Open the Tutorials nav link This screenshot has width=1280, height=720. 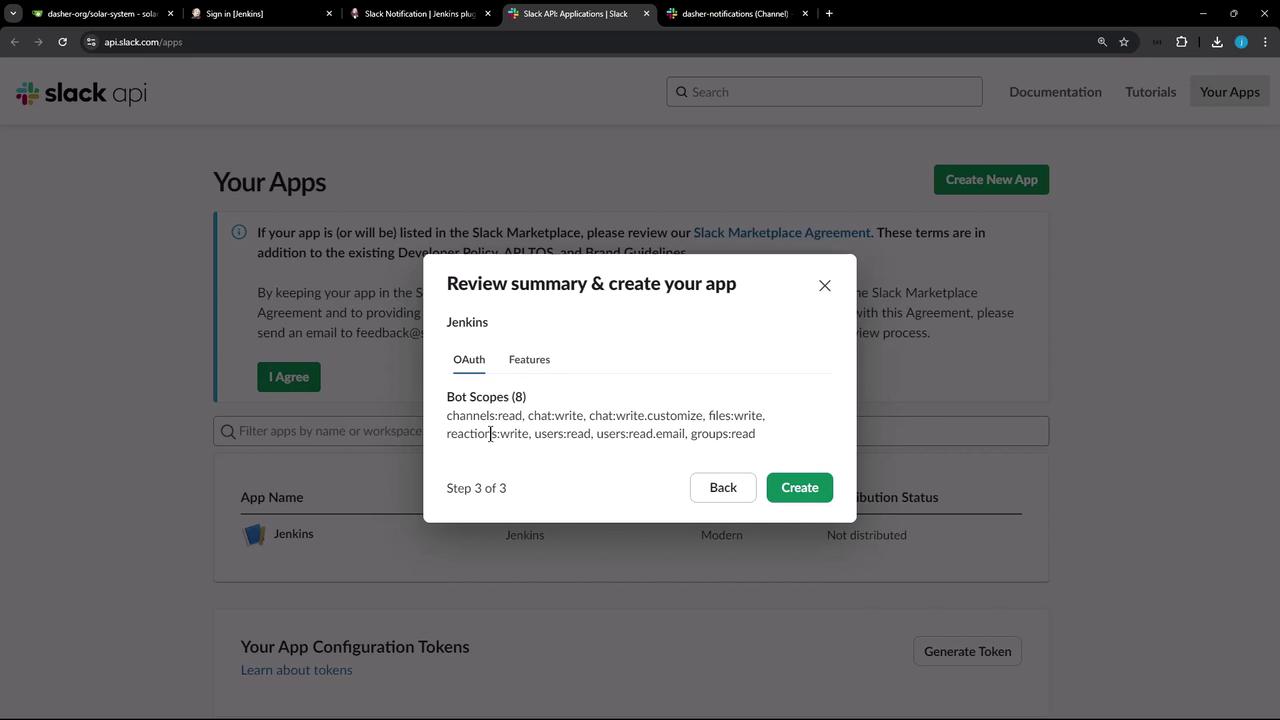click(1150, 92)
